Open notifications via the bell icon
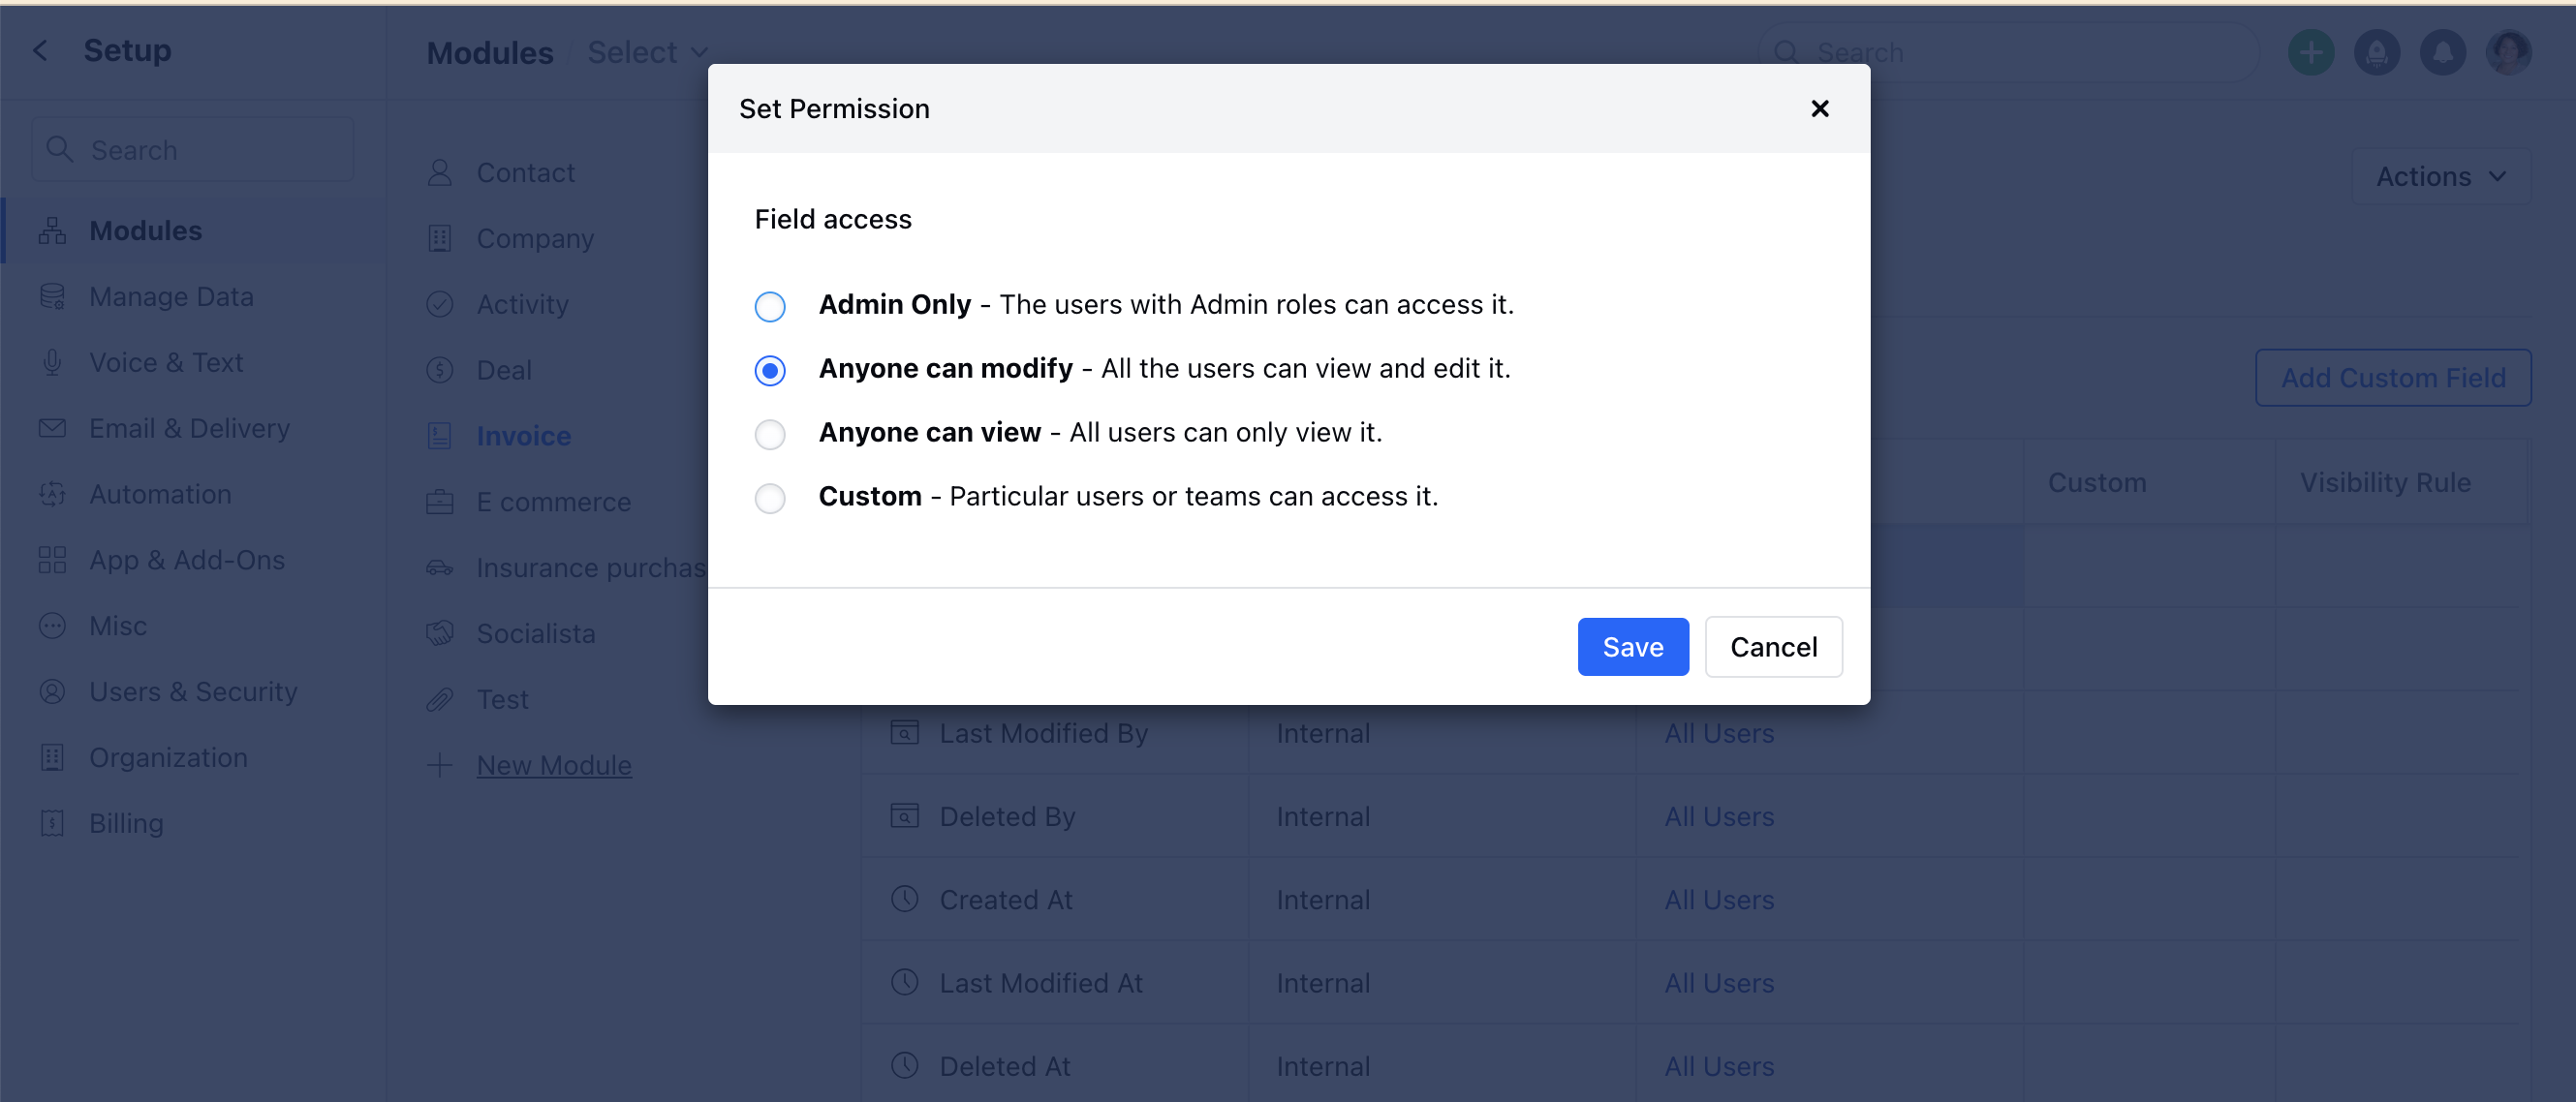 click(2443, 52)
